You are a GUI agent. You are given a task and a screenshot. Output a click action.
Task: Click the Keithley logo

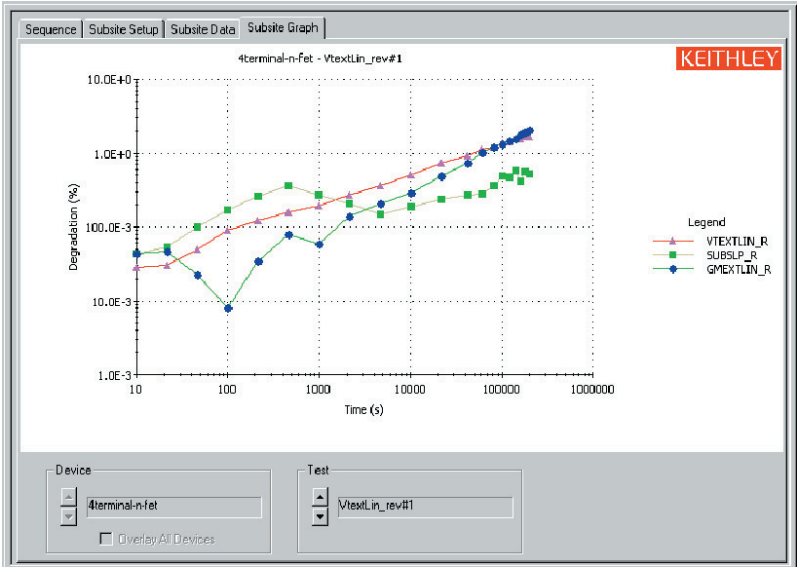tap(730, 59)
